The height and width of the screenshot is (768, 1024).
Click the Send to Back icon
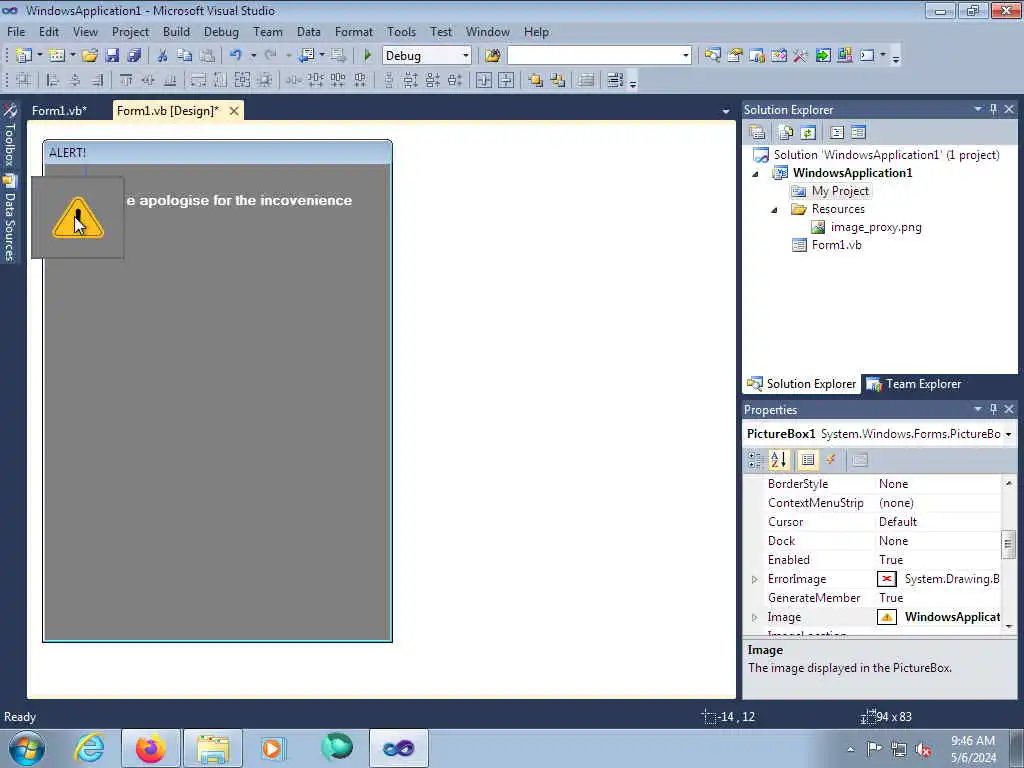coord(558,80)
